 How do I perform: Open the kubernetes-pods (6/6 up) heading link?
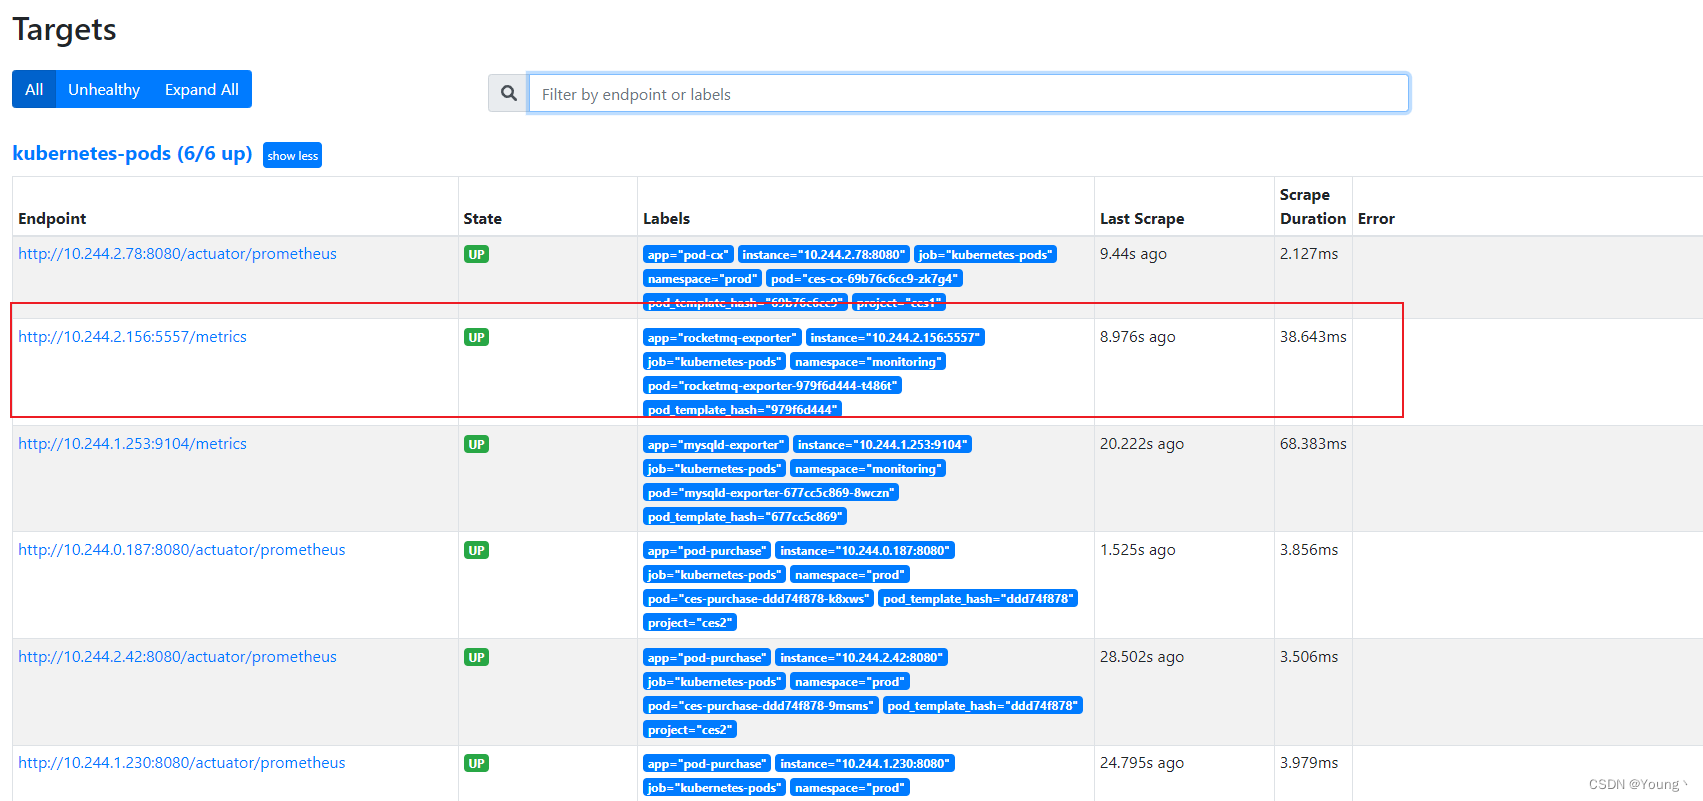point(132,153)
